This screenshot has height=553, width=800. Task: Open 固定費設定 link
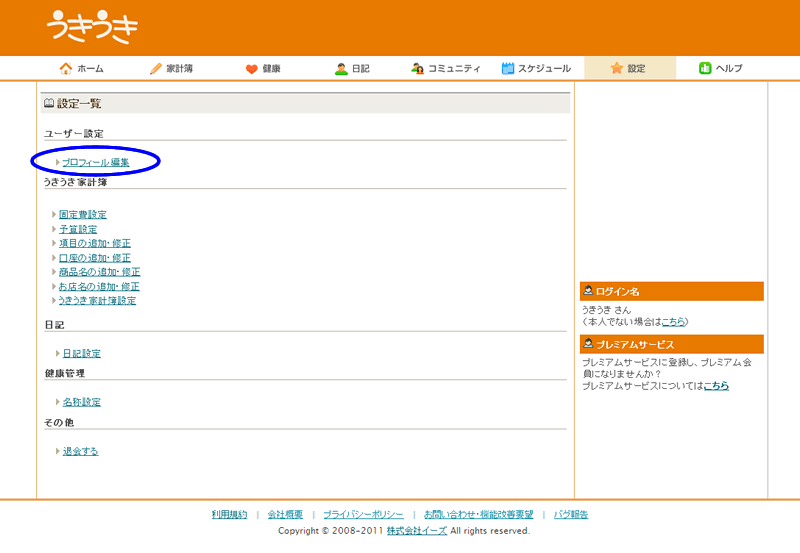(x=83, y=214)
